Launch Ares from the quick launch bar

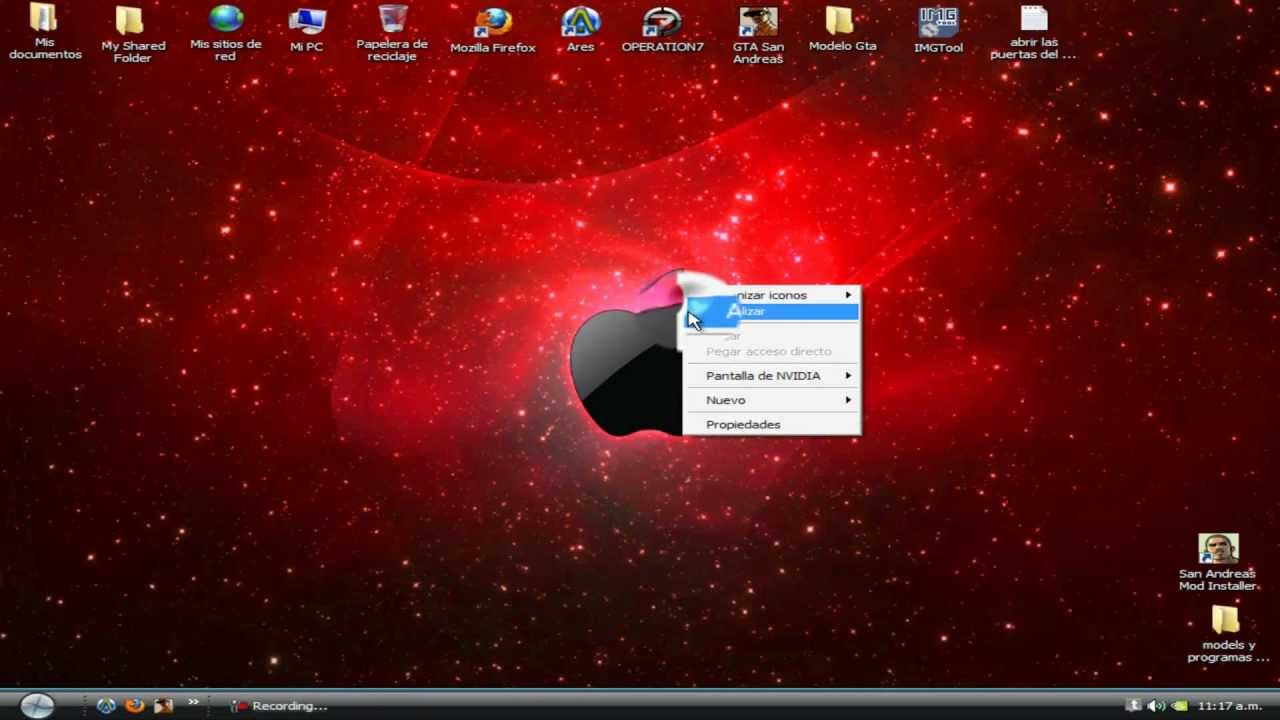(x=106, y=705)
